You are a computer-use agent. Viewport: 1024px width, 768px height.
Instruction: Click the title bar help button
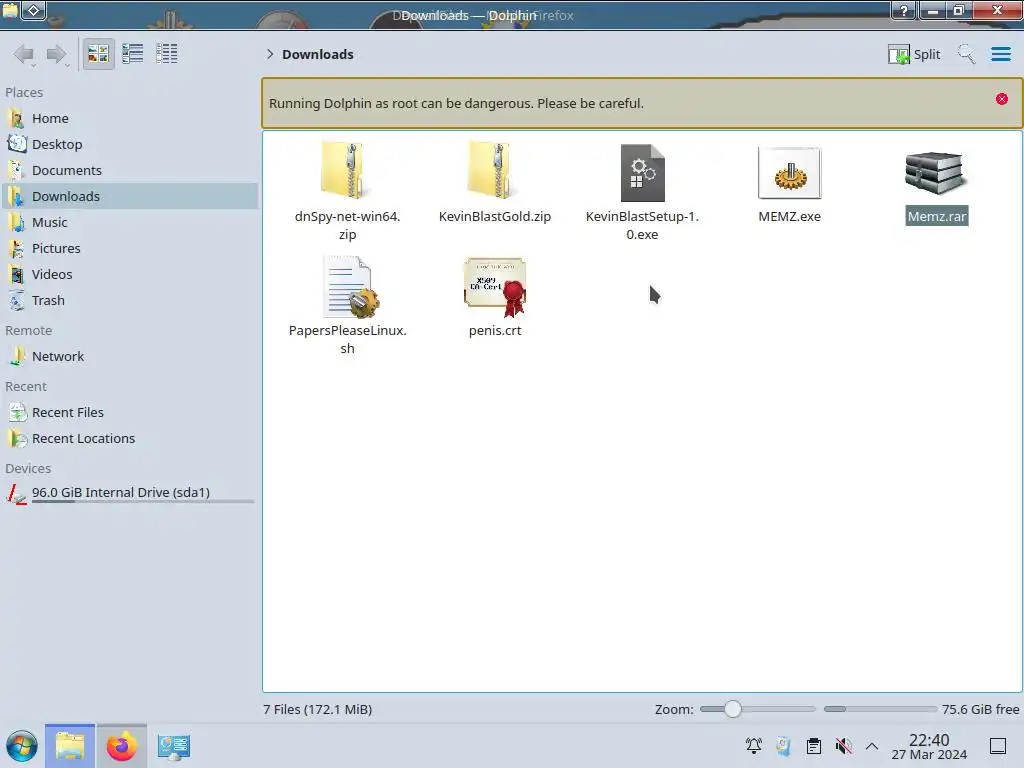(x=904, y=10)
